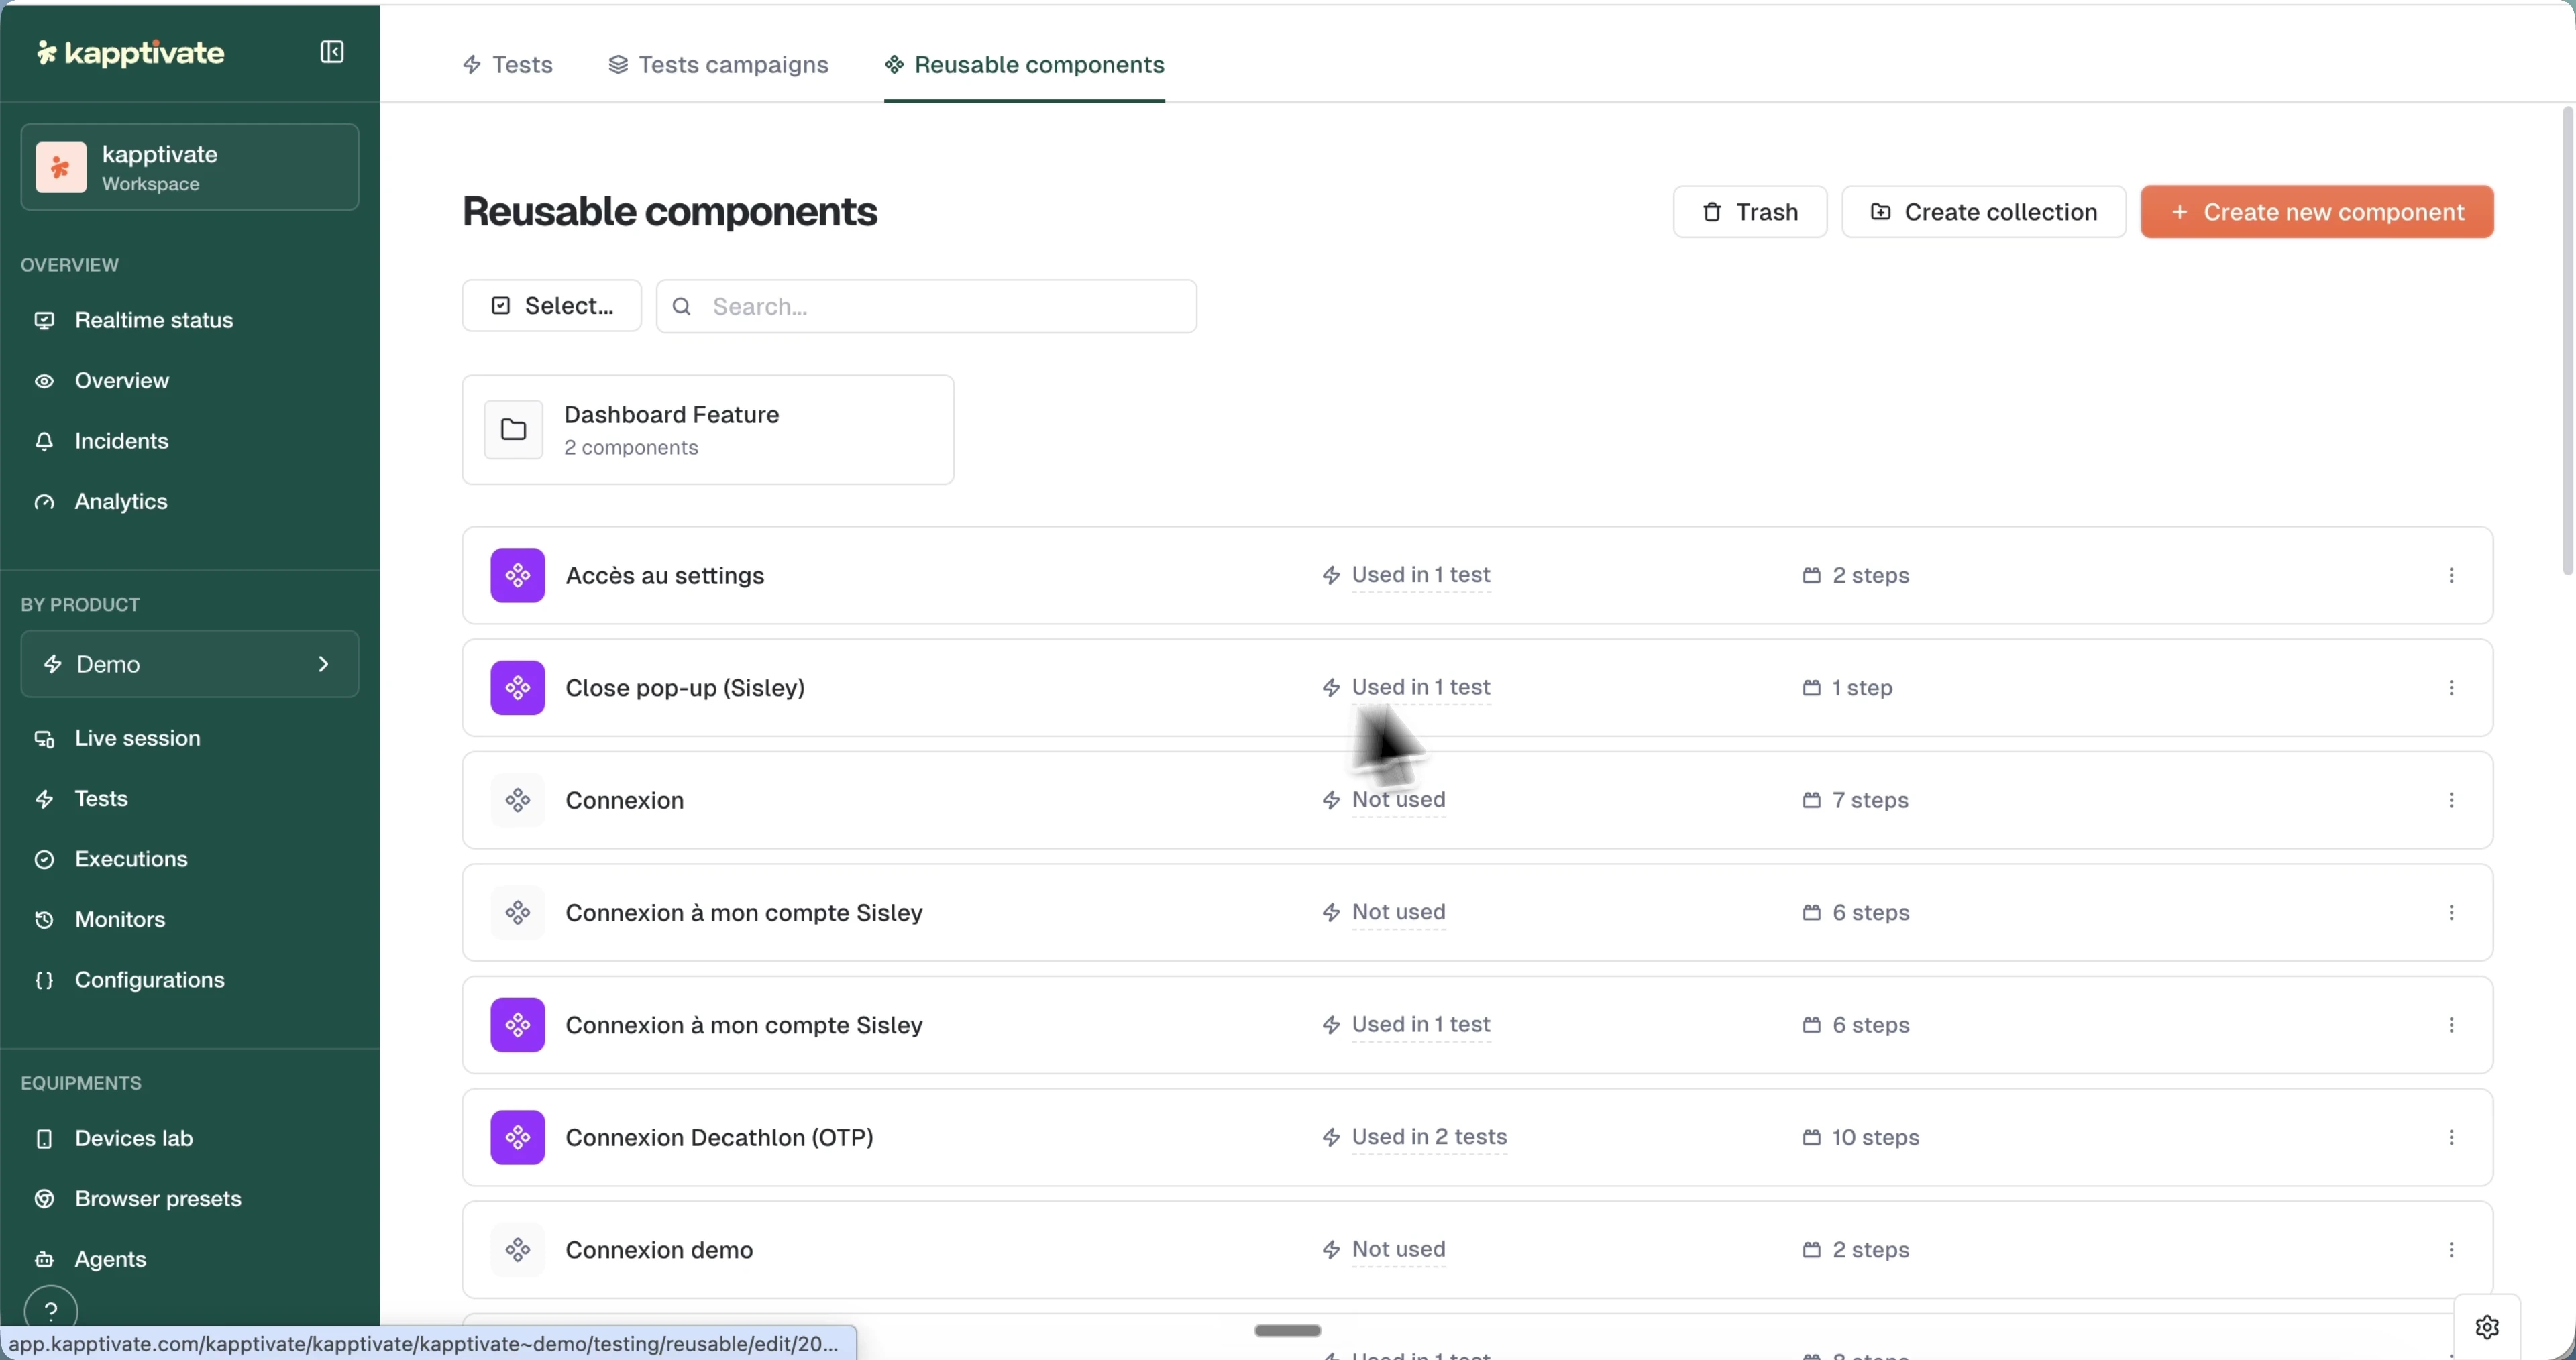The height and width of the screenshot is (1360, 2576).
Task: Open the Accès au settings component
Action: [664, 576]
